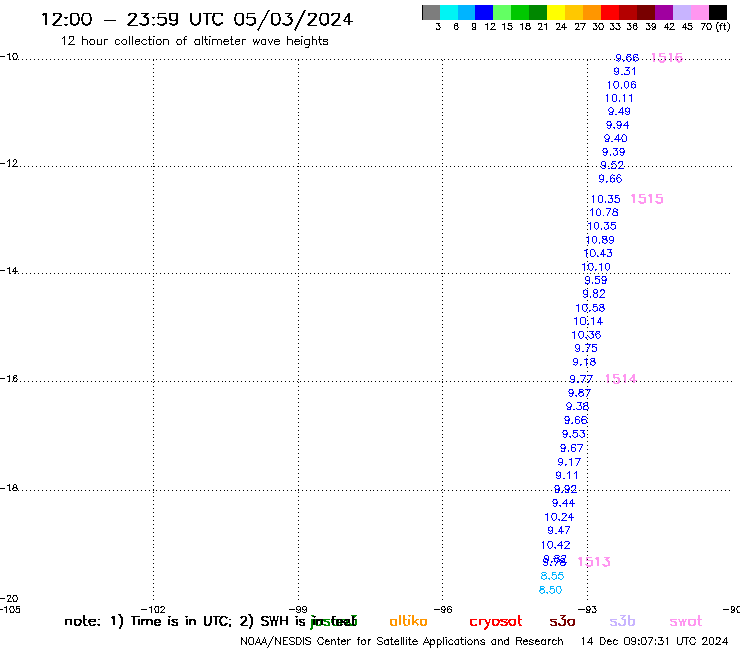Screen dimensions: 740x650
Task: Select the bright red legend swatch
Action: point(610,12)
